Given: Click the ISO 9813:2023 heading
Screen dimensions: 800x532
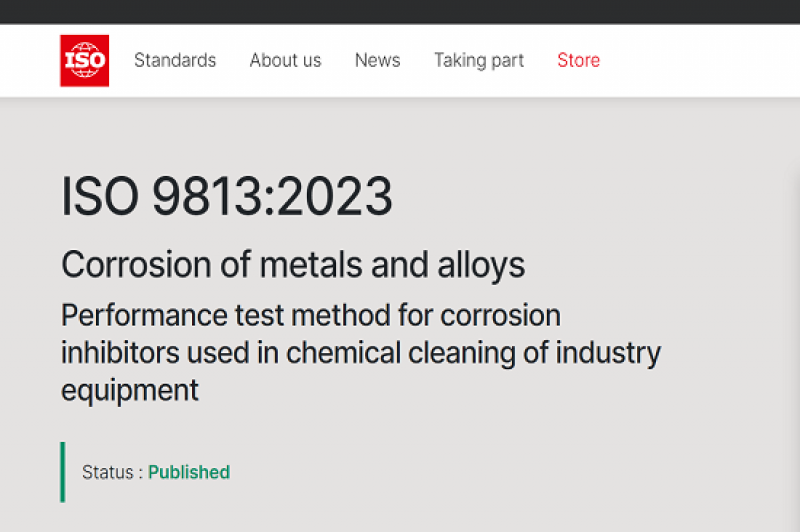Looking at the screenshot, I should click(x=227, y=197).
